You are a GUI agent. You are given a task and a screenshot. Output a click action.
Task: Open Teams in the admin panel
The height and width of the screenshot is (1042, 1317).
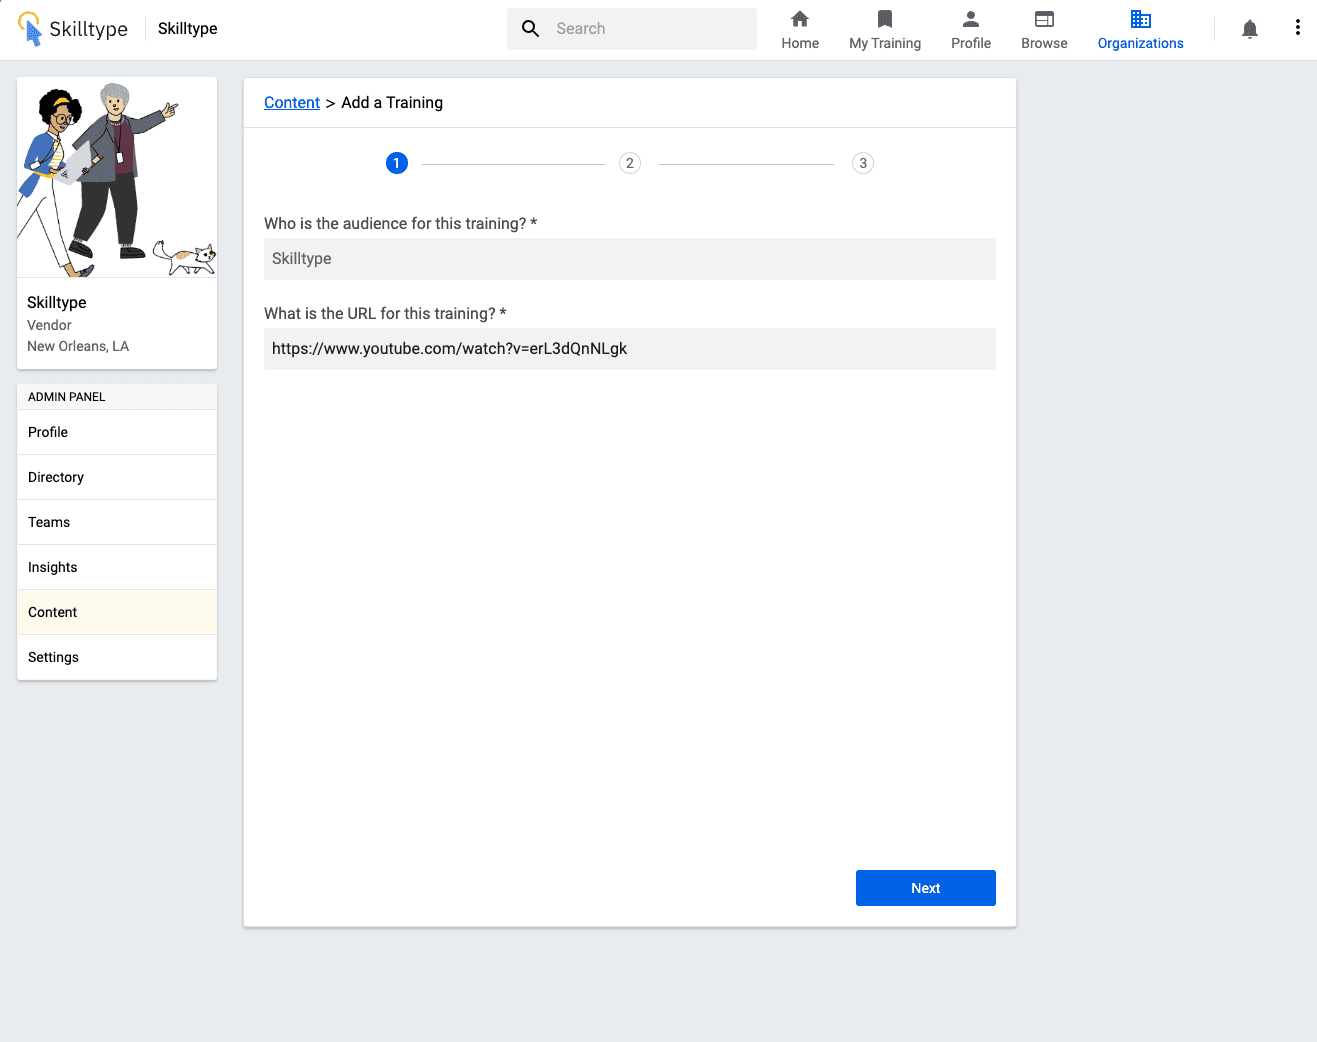(x=117, y=522)
